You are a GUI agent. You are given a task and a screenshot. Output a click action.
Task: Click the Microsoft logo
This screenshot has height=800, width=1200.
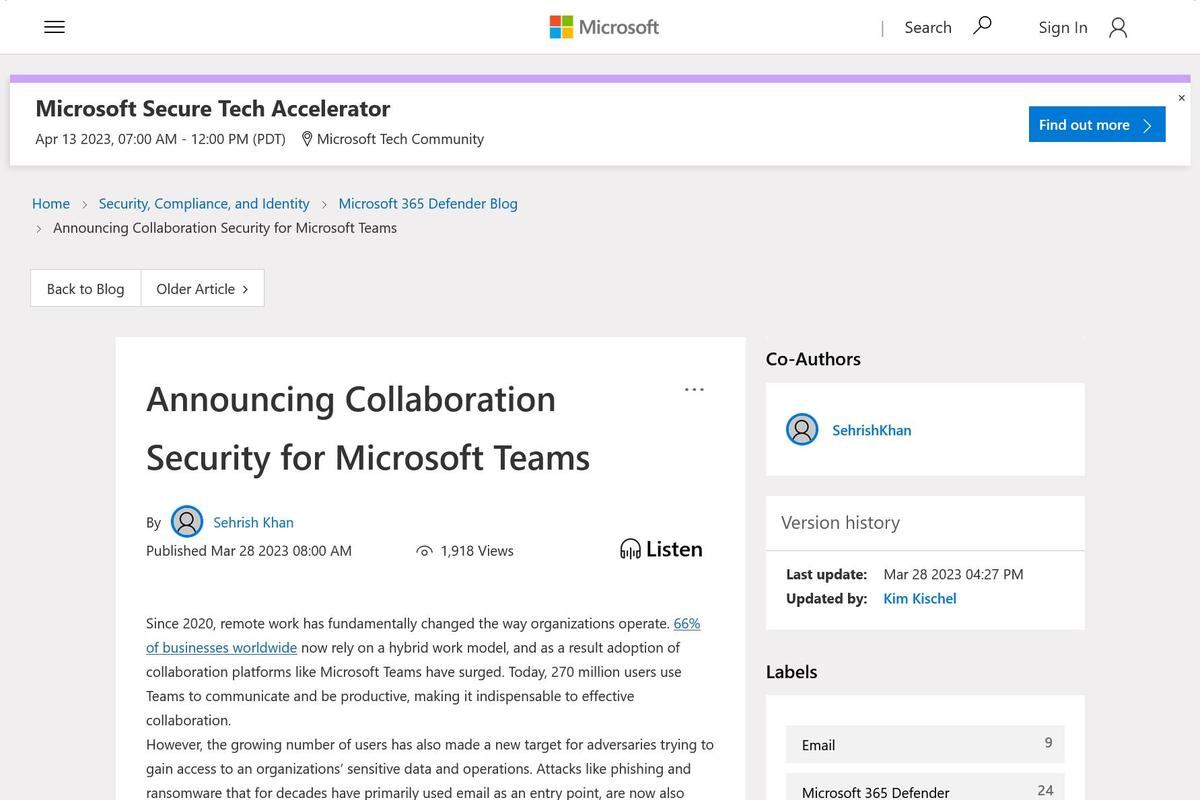(x=604, y=27)
